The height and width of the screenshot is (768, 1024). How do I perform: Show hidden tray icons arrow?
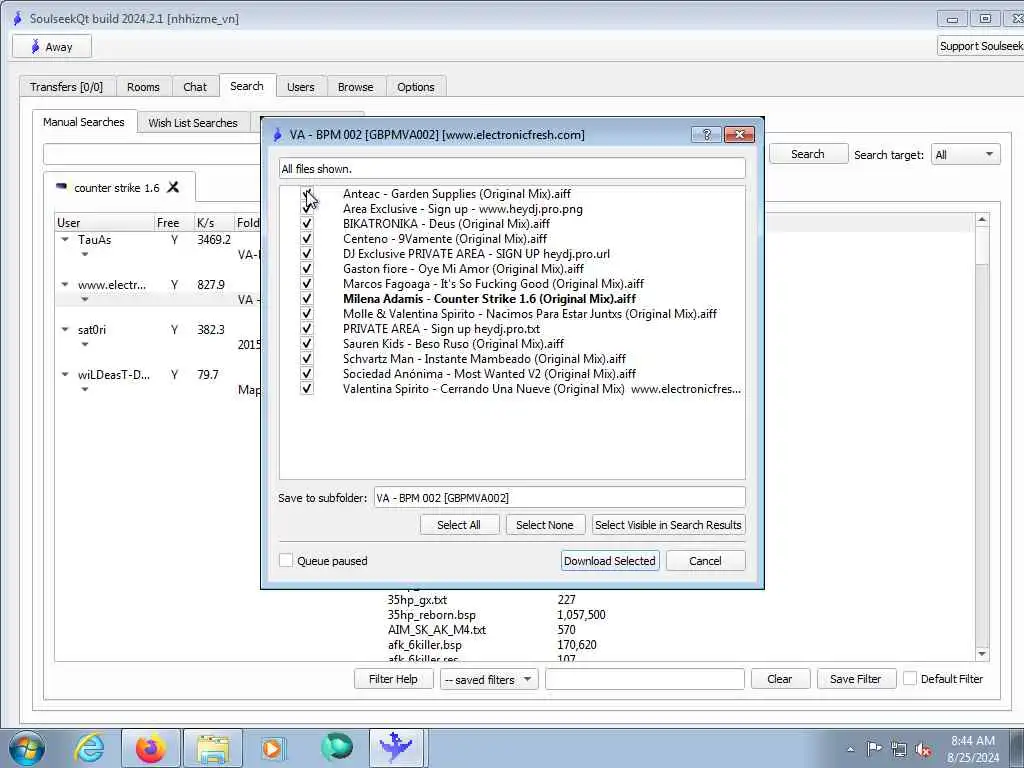click(x=850, y=749)
